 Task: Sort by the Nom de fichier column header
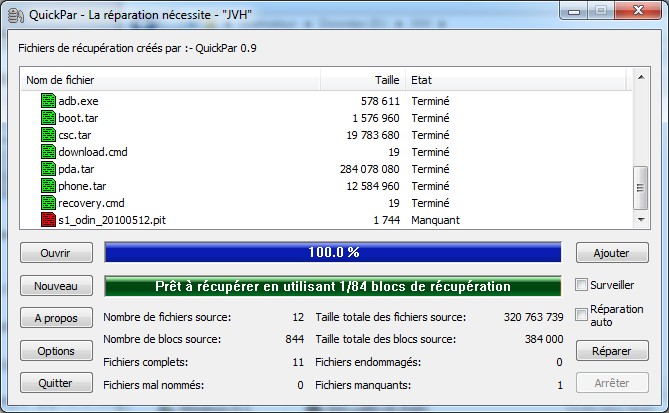pyautogui.click(x=171, y=80)
